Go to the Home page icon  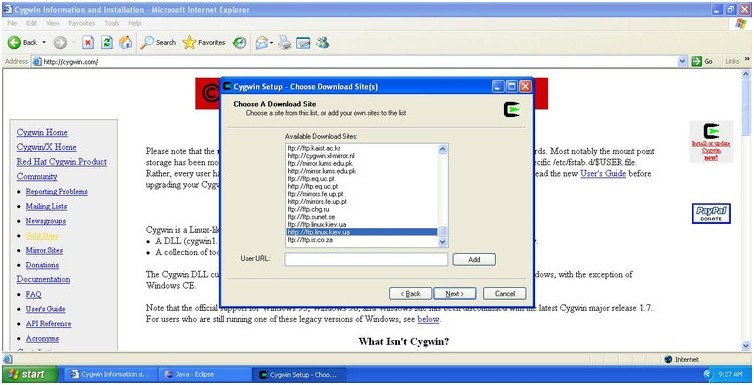click(126, 43)
